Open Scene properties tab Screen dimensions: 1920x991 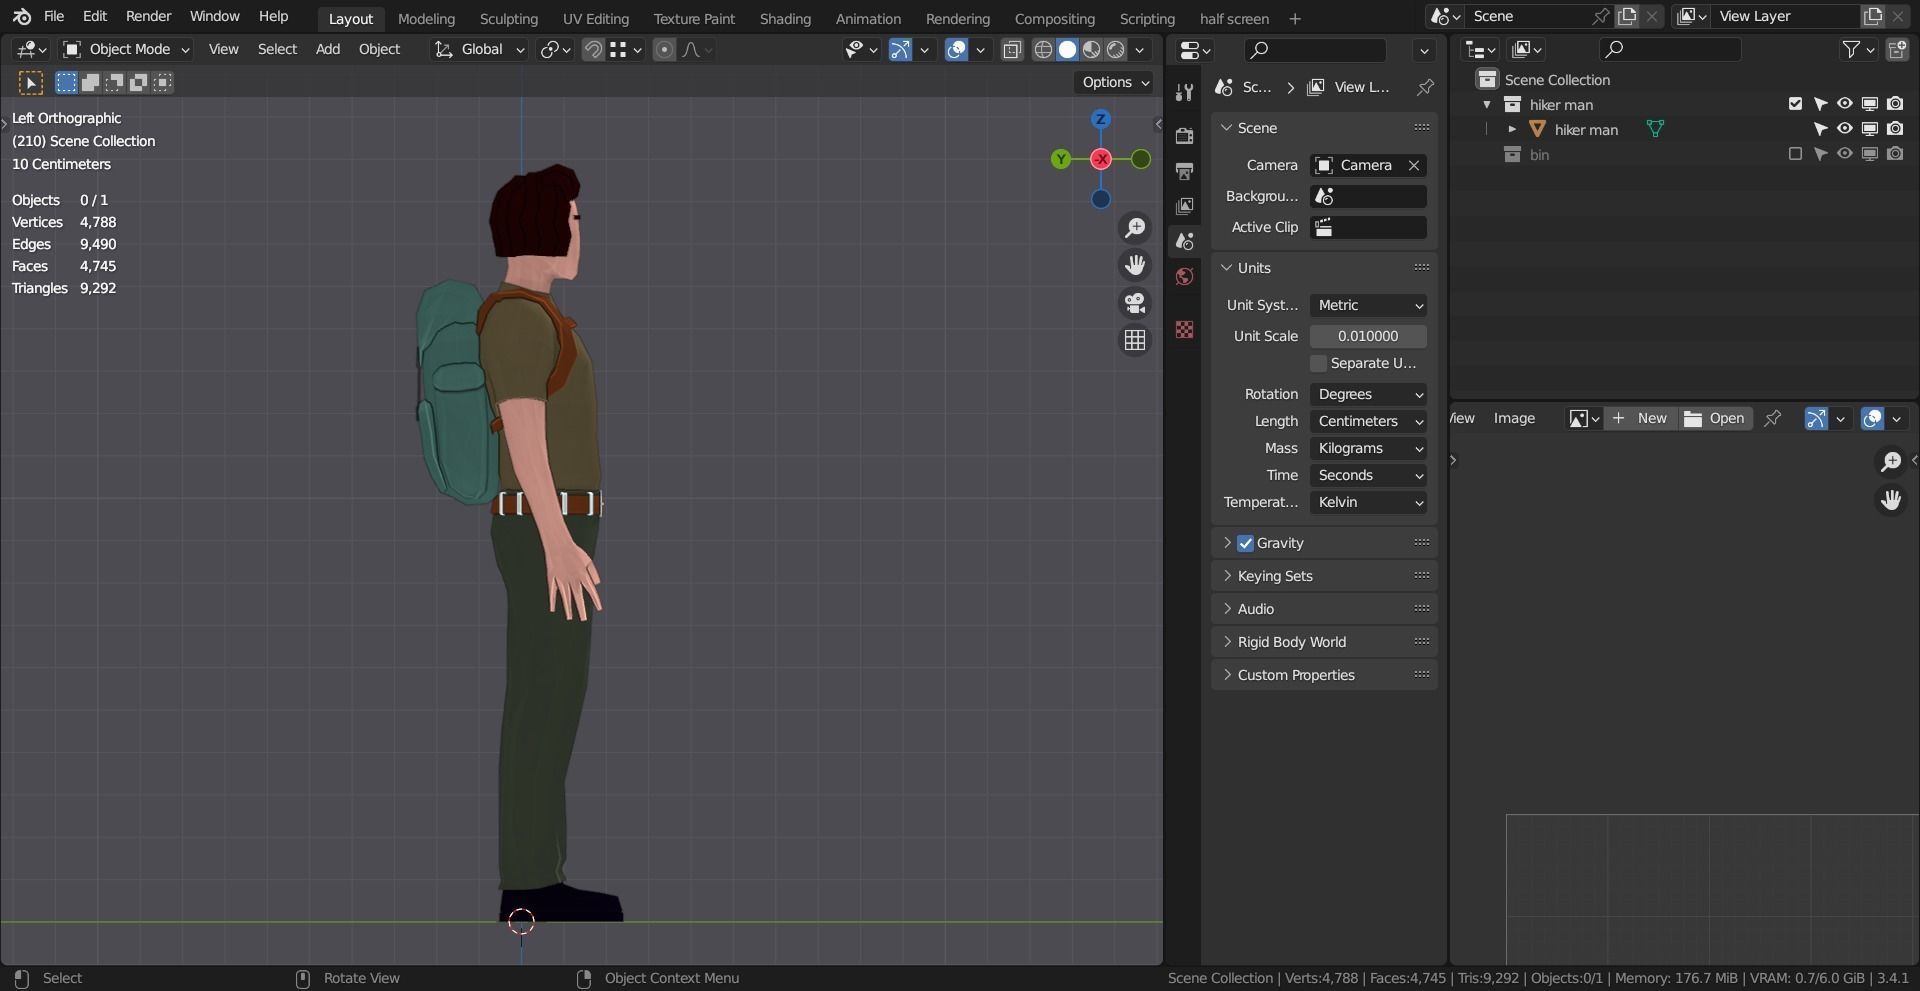(x=1184, y=241)
